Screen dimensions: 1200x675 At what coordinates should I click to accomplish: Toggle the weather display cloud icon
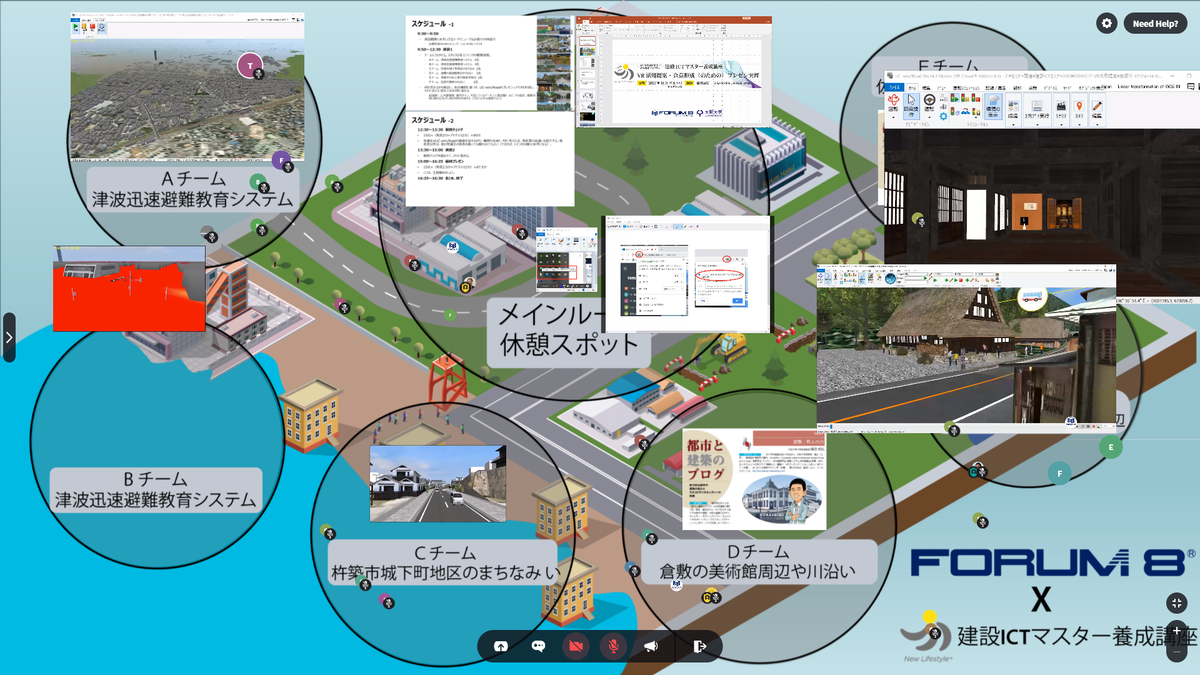(993, 105)
